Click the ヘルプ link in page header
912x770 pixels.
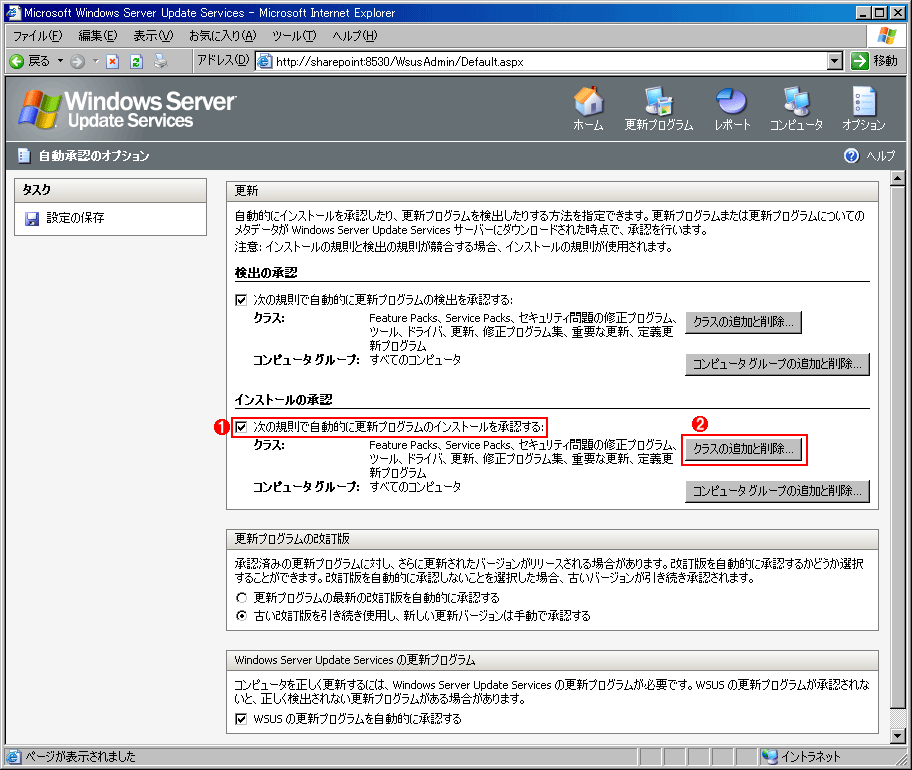tap(881, 156)
